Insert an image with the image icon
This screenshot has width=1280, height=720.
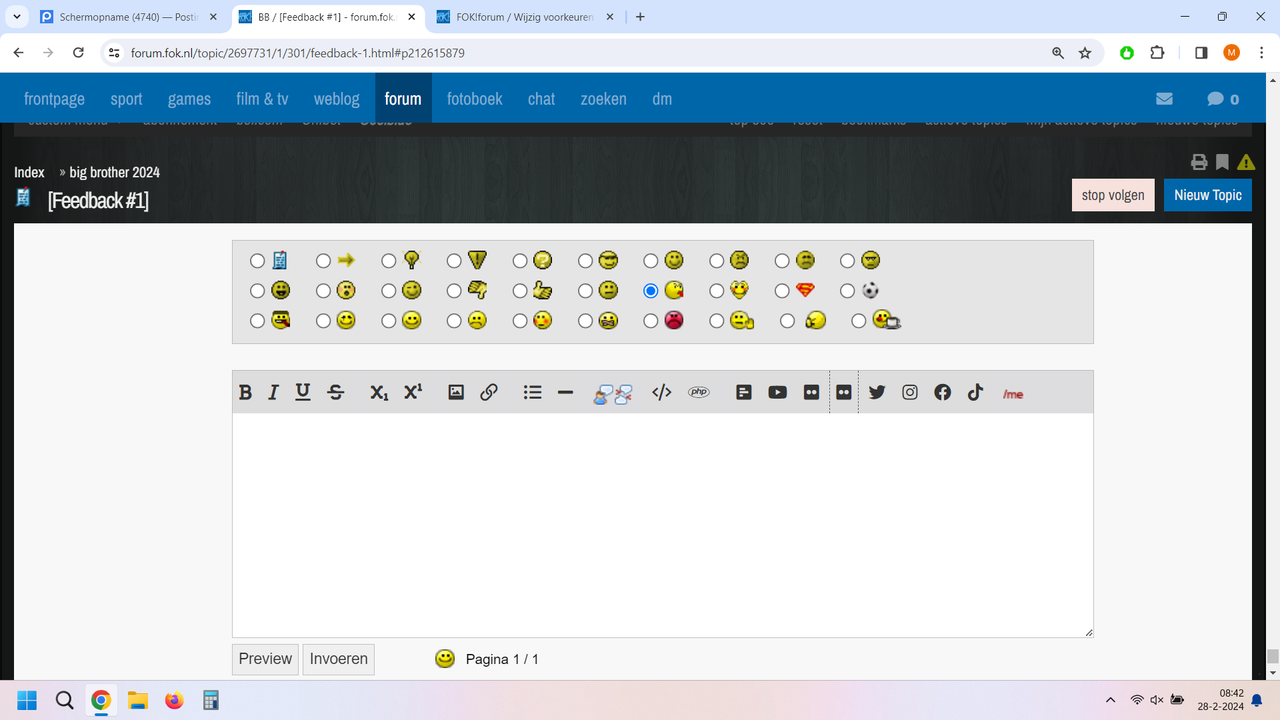coord(455,392)
